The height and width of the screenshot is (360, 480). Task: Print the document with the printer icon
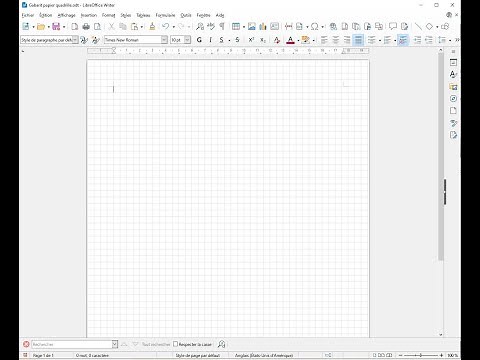86,26
